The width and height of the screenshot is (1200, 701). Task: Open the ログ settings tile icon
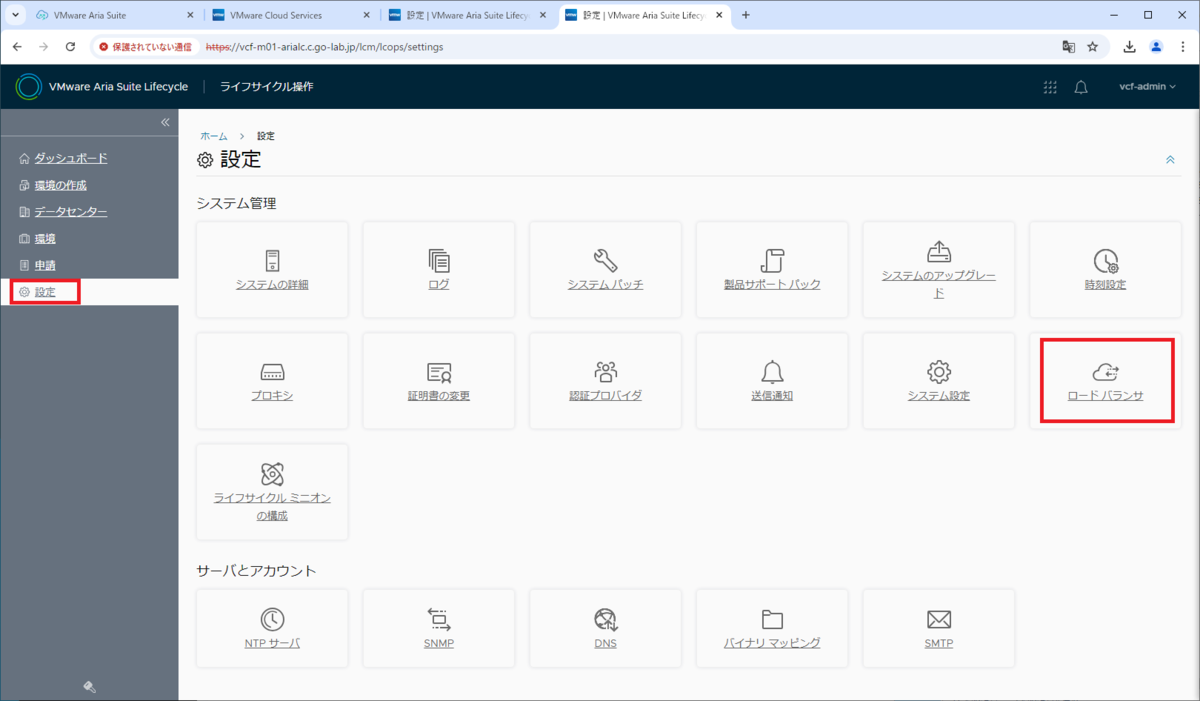(x=439, y=261)
